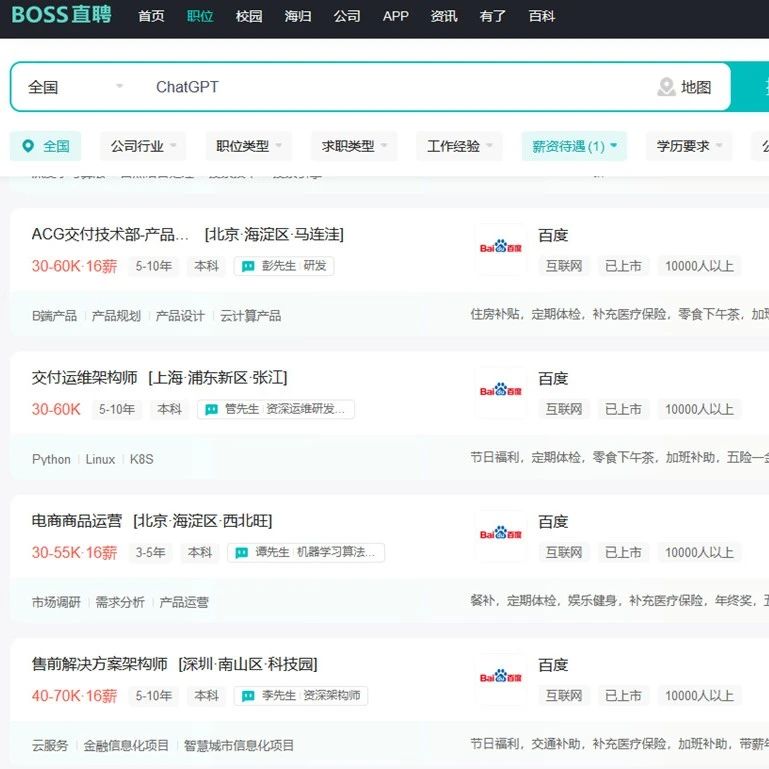Screen dimensions: 769x769
Task: Open the 百科 navigation item
Action: pos(541,16)
